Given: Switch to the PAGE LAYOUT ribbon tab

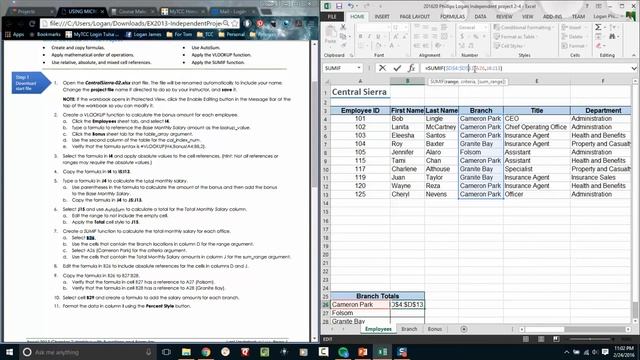Looking at the screenshot, I should (414, 16).
